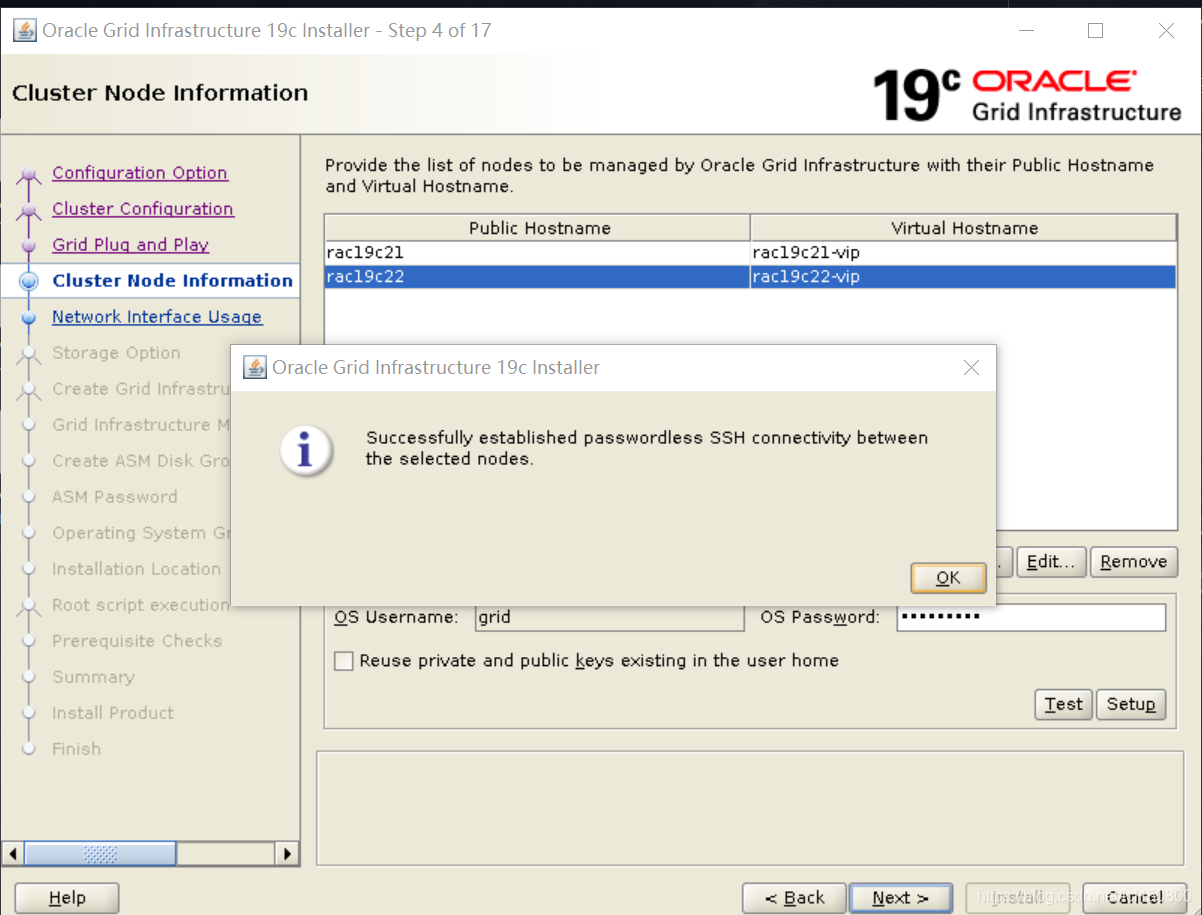Click the Java icon in the main window title bar

[x=25, y=30]
